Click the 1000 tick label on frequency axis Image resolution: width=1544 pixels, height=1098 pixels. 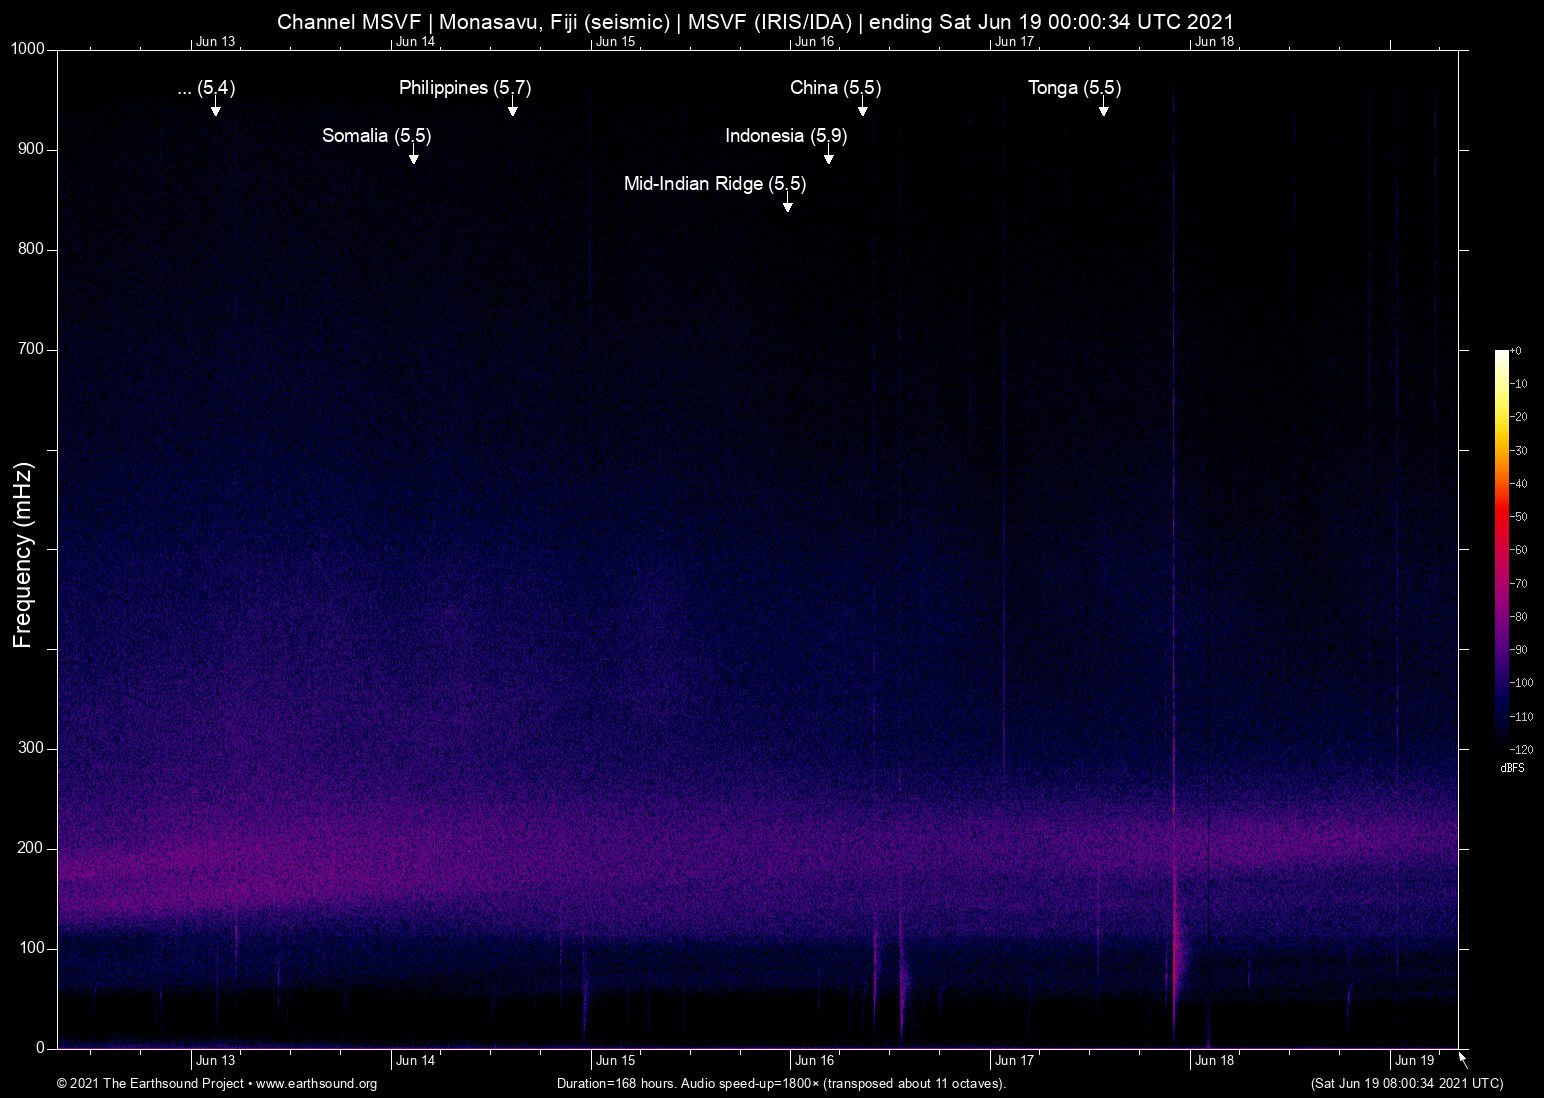(27, 49)
